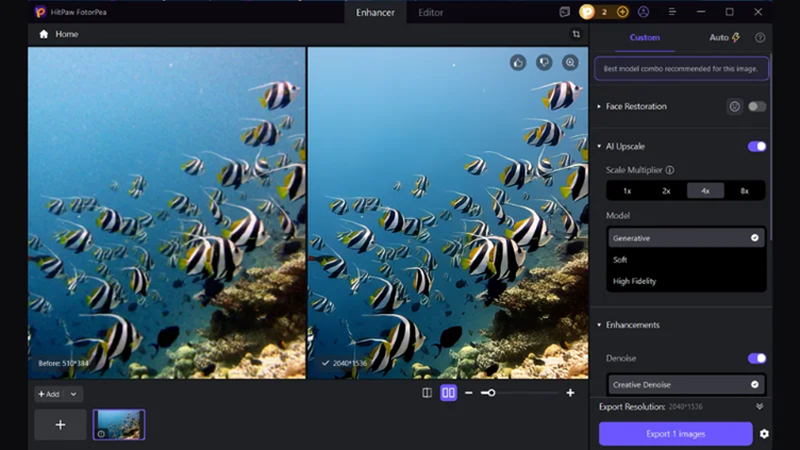Disable the Denoise toggle
Screen dimensions: 800x450
(x=757, y=358)
